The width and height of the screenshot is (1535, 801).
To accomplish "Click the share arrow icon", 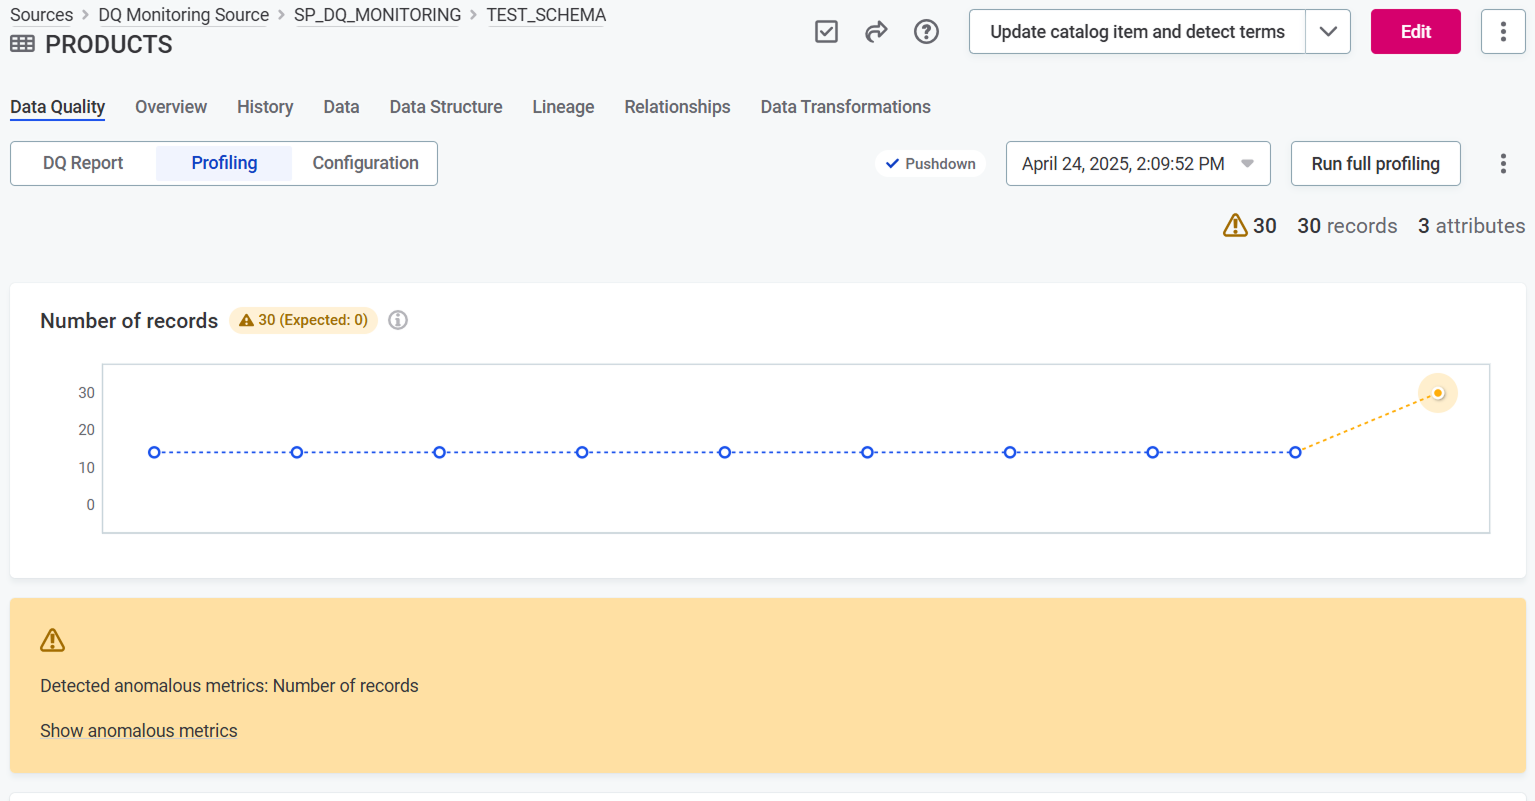I will point(876,32).
